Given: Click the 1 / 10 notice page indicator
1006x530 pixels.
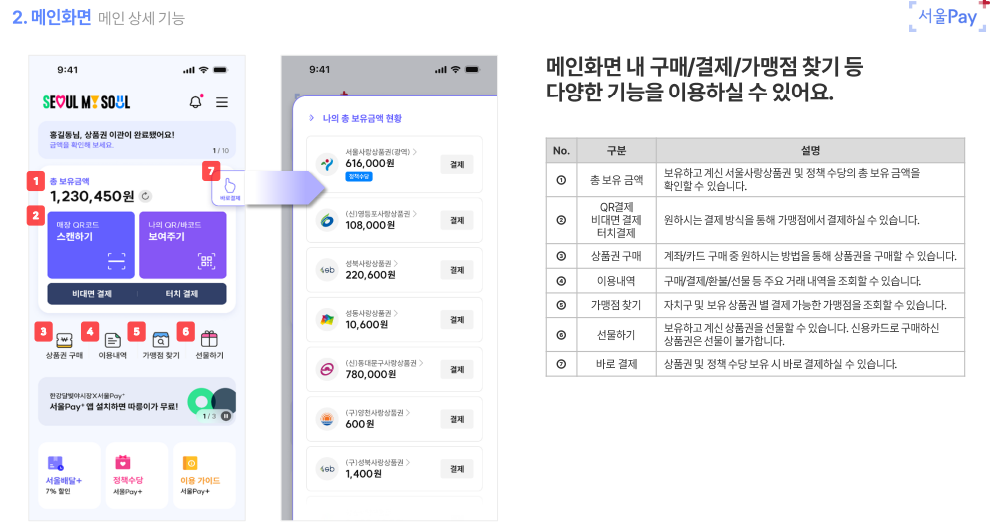Looking at the screenshot, I should (221, 151).
